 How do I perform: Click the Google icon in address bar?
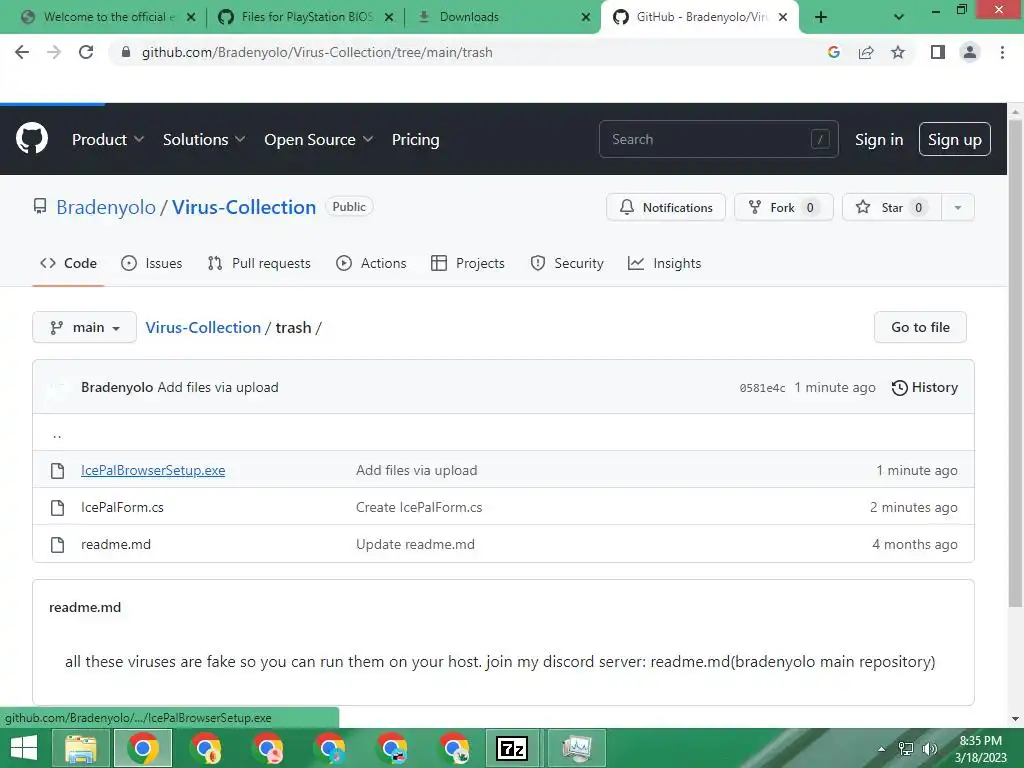[x=833, y=52]
